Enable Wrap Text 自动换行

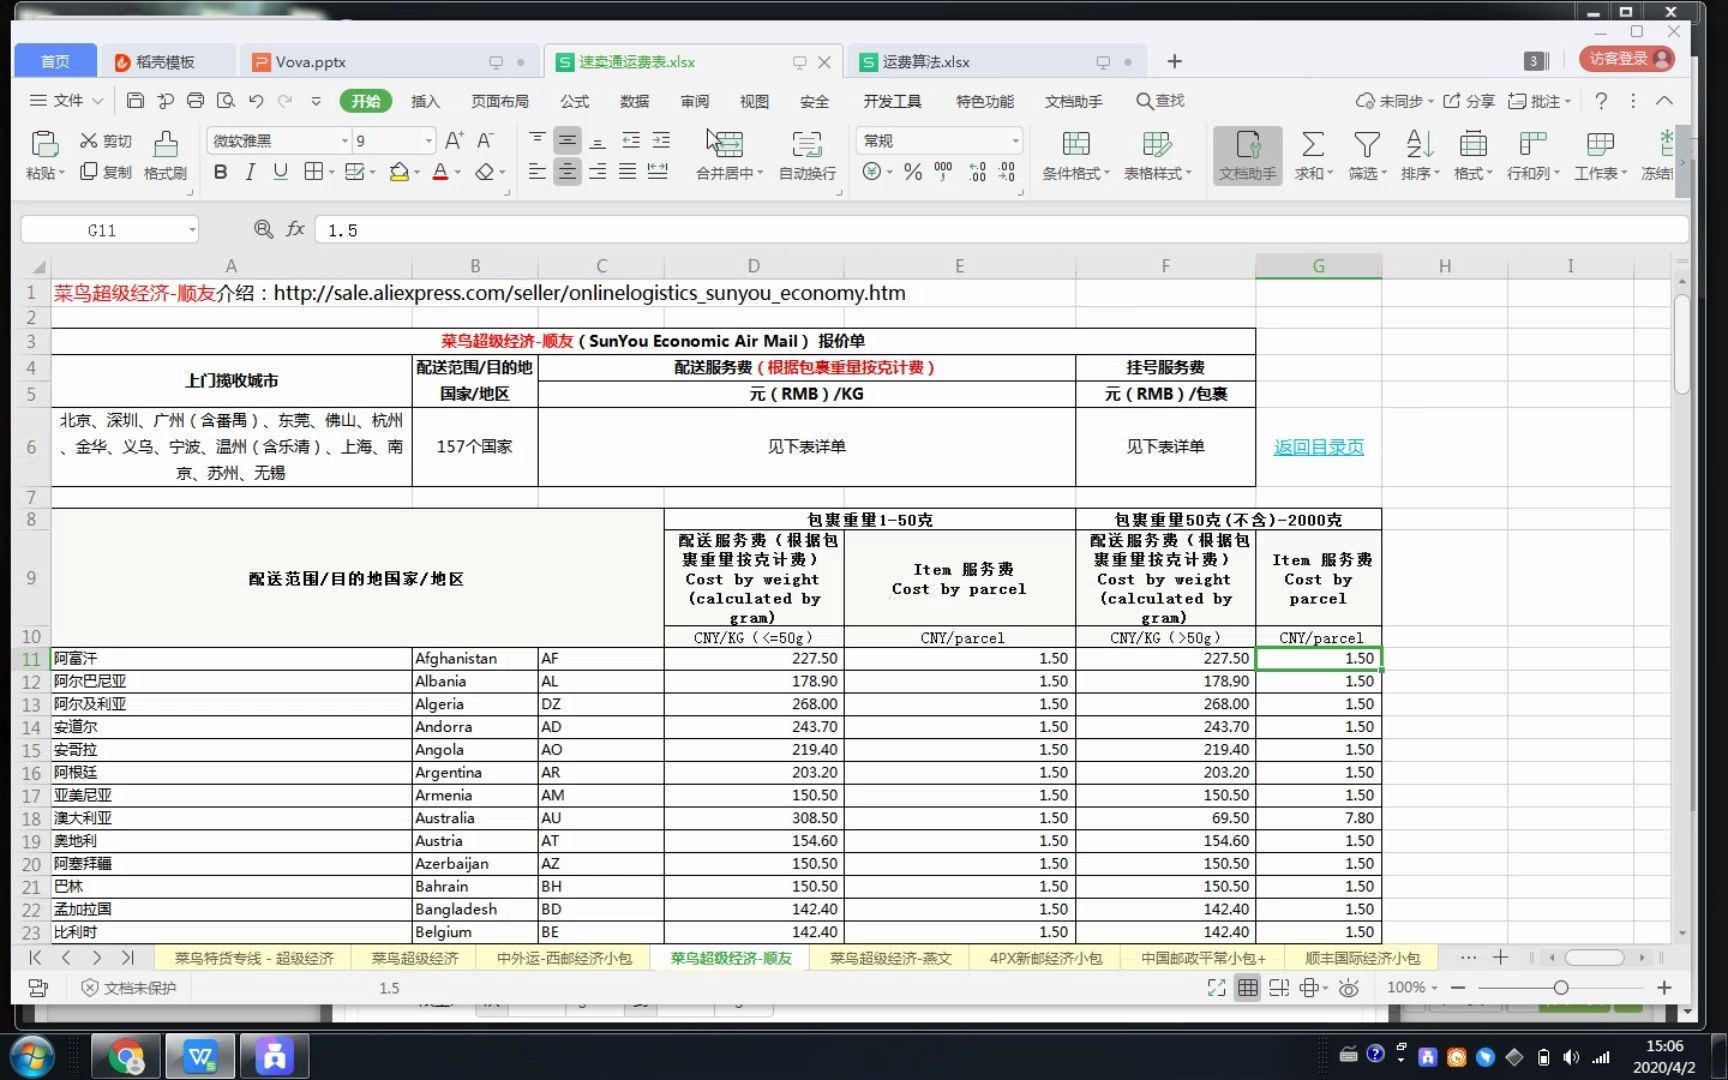[806, 155]
